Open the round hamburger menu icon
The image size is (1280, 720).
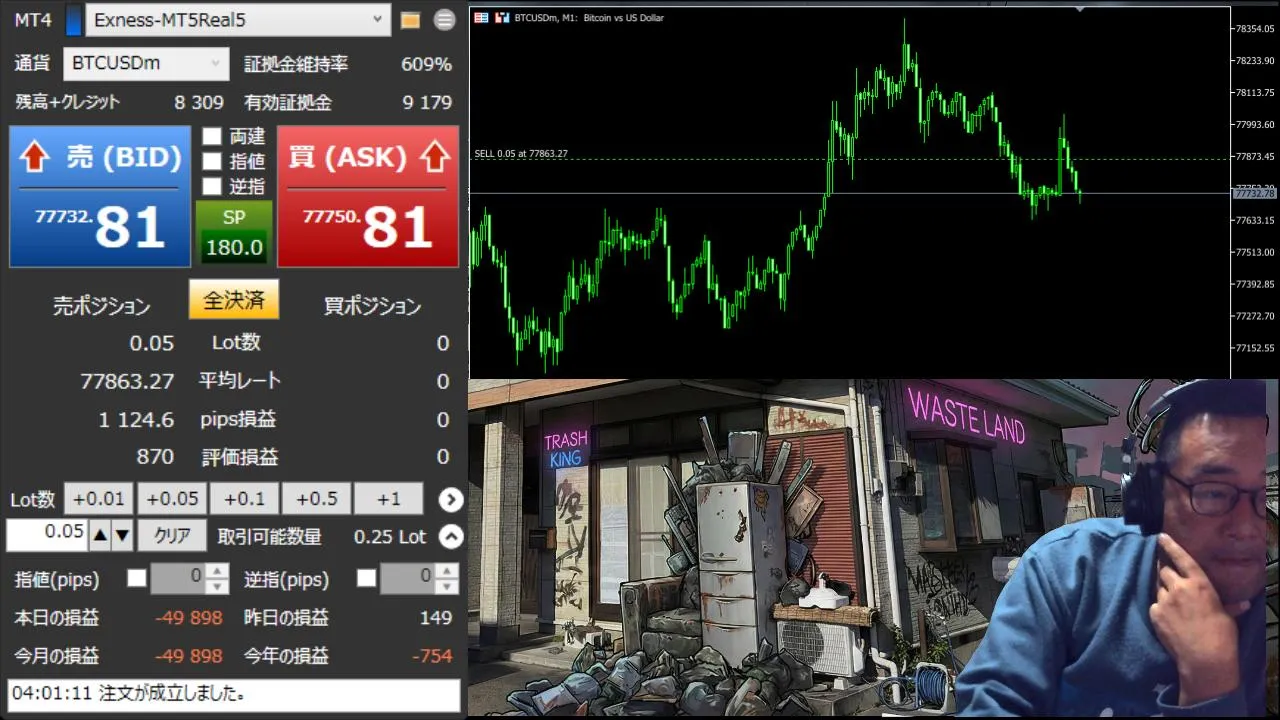click(x=445, y=20)
